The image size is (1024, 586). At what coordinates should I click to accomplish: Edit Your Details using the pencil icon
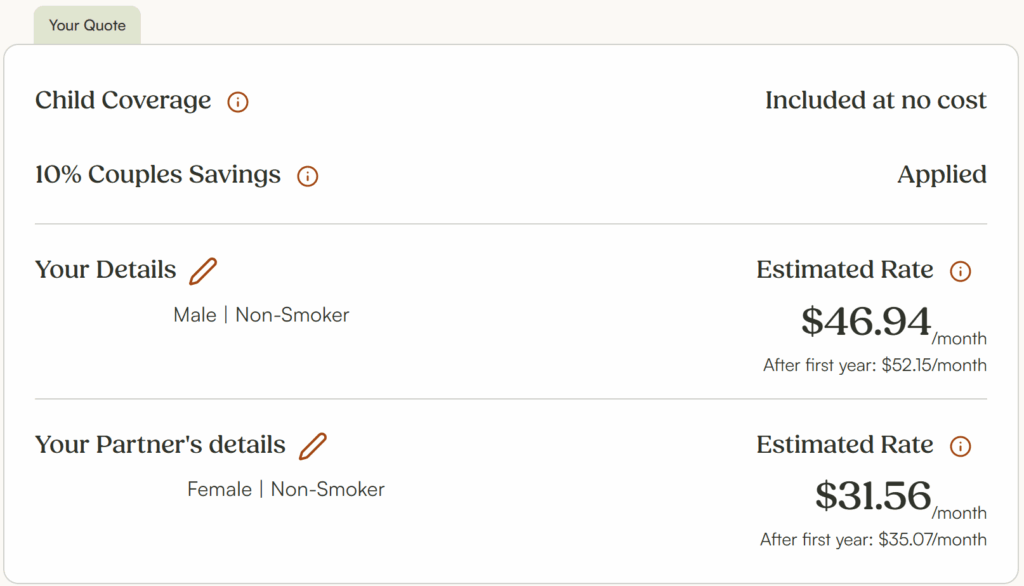click(203, 271)
